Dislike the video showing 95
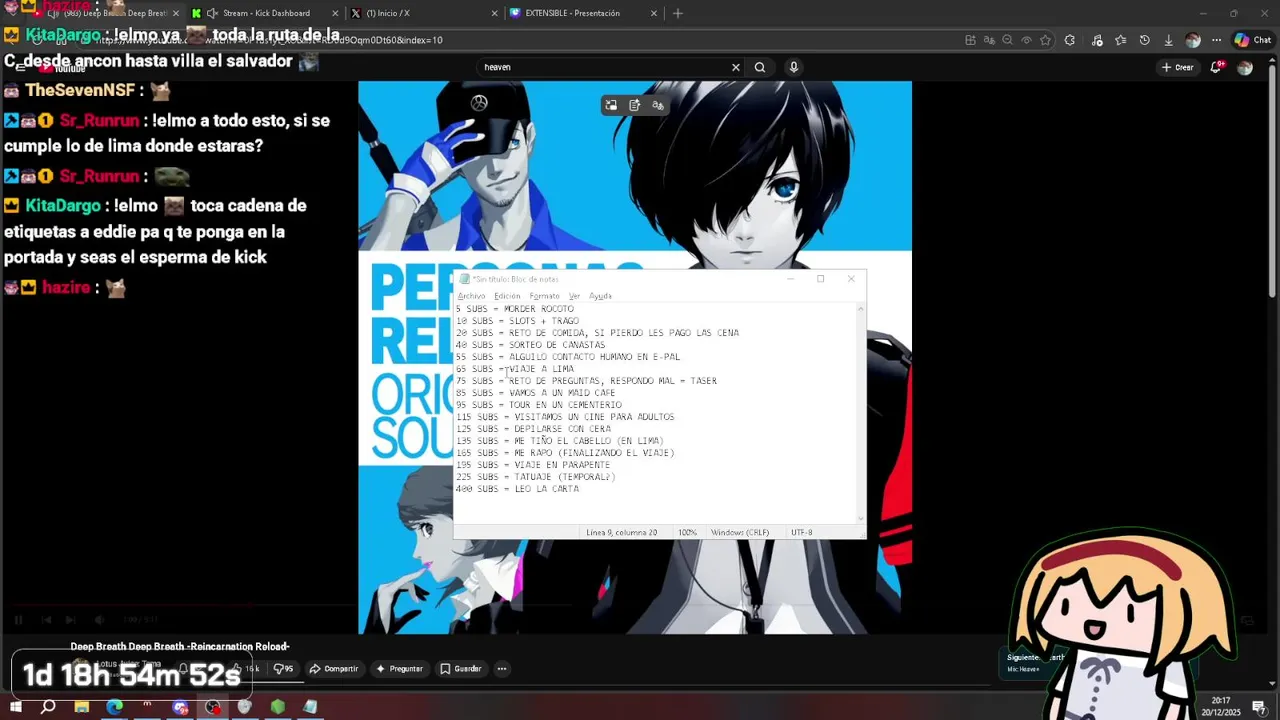The width and height of the screenshot is (1280, 720). (x=284, y=669)
